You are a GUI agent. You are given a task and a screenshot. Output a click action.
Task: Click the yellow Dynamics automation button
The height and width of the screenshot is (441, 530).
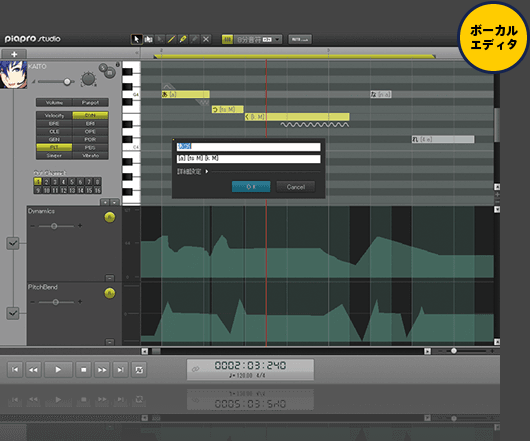pos(110,217)
